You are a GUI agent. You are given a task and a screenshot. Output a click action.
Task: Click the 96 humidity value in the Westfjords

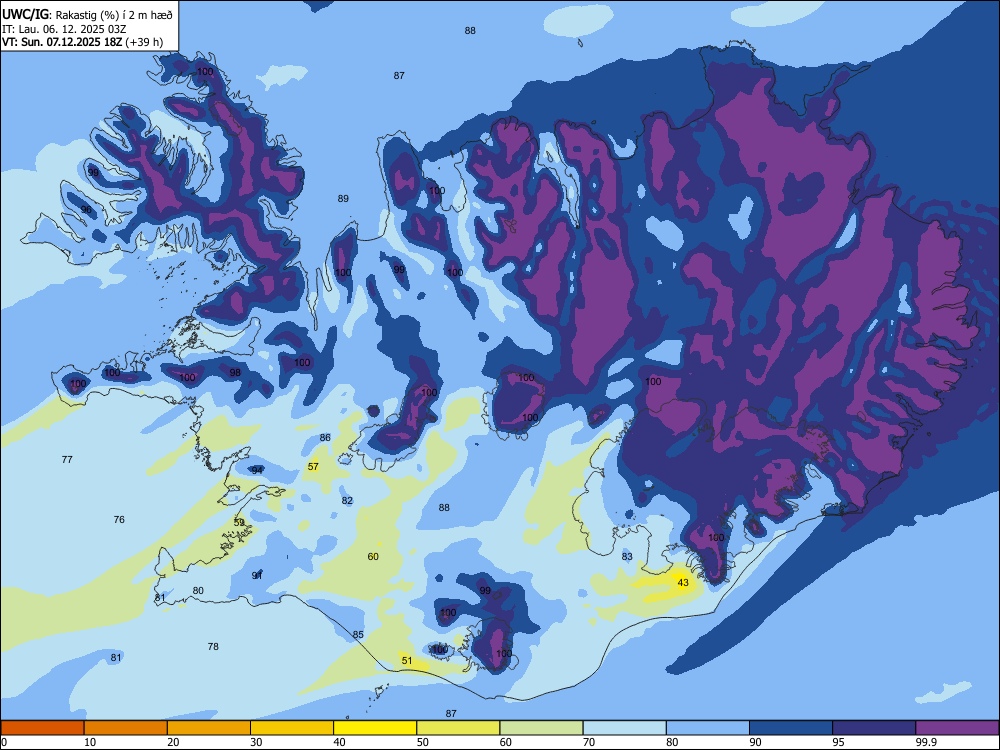(86, 210)
